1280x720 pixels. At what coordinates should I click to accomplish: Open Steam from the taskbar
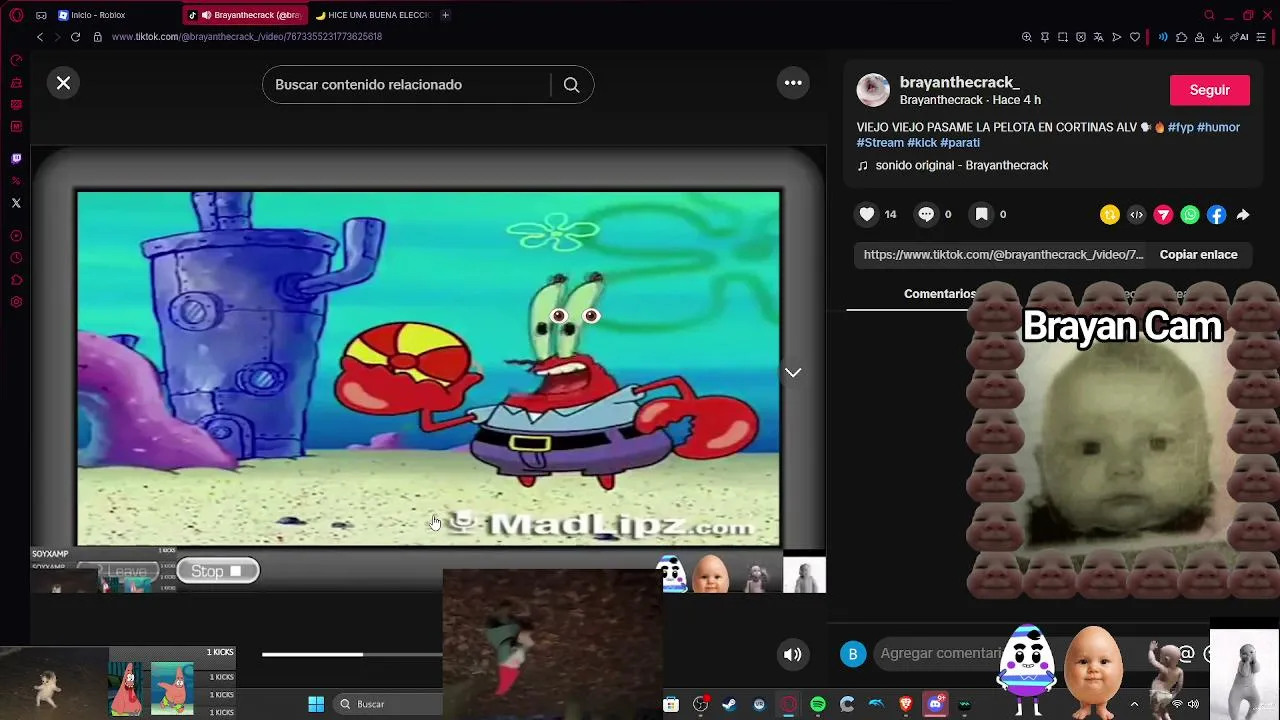point(730,704)
